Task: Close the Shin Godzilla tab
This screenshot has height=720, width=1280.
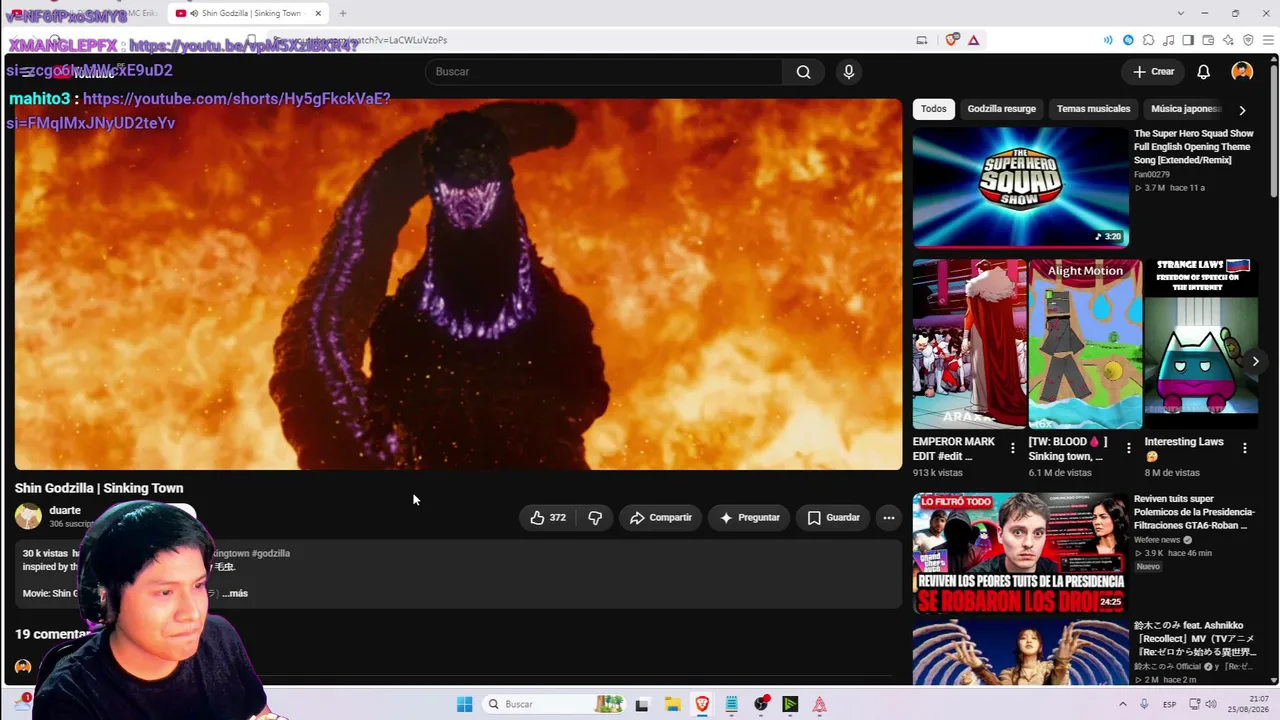Action: click(318, 13)
